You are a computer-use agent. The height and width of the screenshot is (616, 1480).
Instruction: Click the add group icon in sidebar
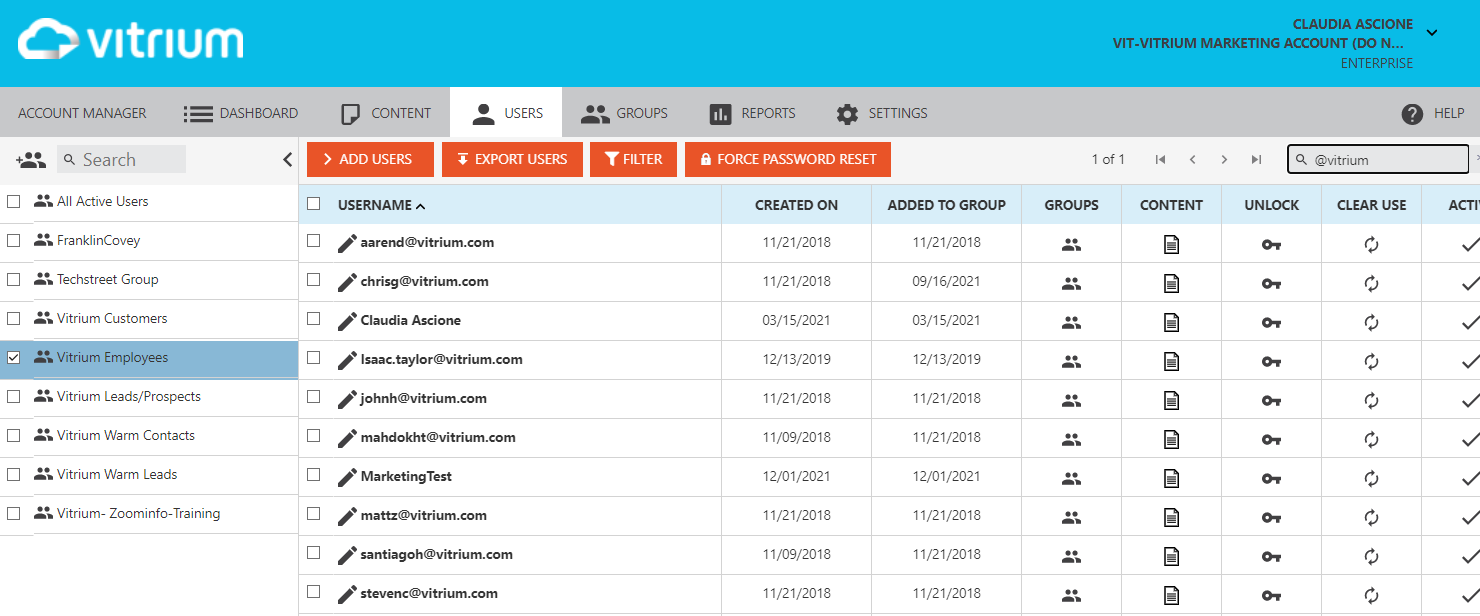point(31,160)
